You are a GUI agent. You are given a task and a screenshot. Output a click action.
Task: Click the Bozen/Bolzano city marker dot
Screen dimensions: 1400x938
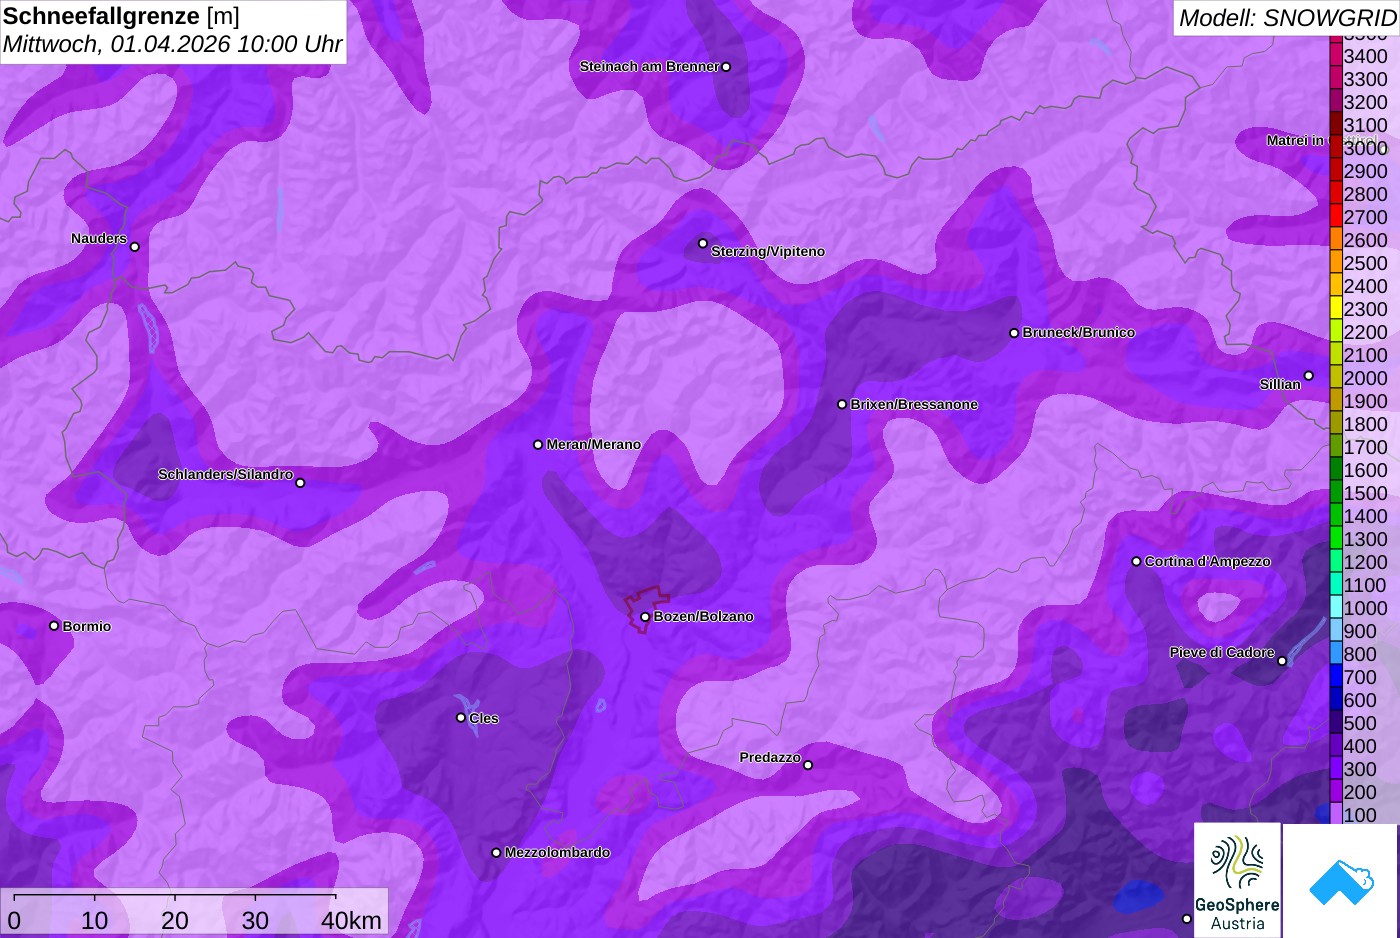tap(645, 617)
